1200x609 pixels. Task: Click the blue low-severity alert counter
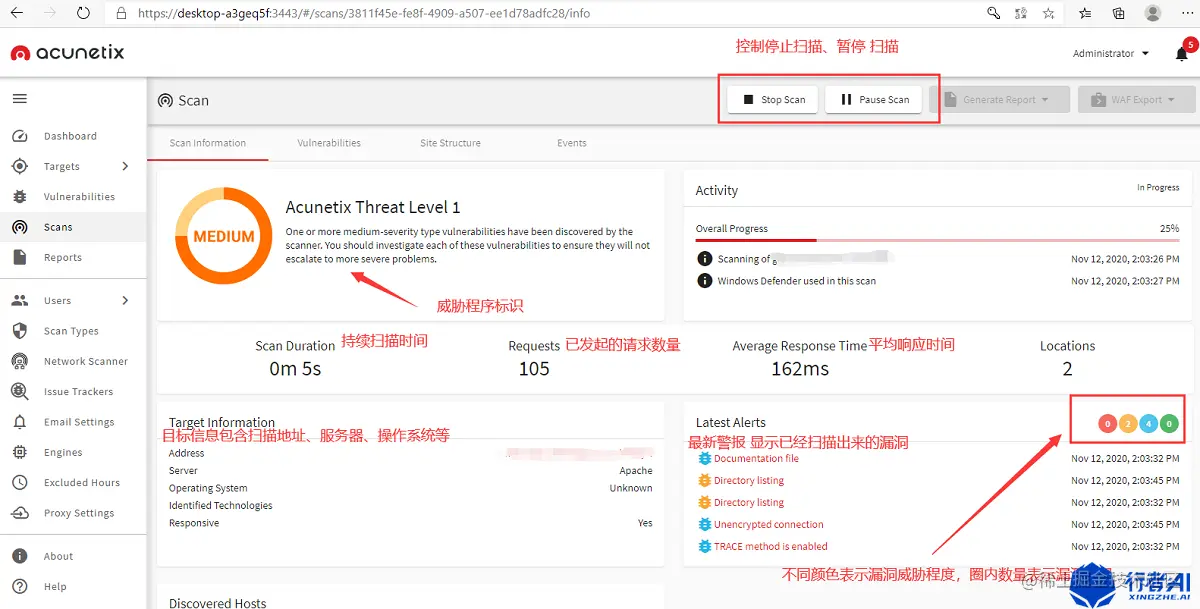tap(1149, 424)
